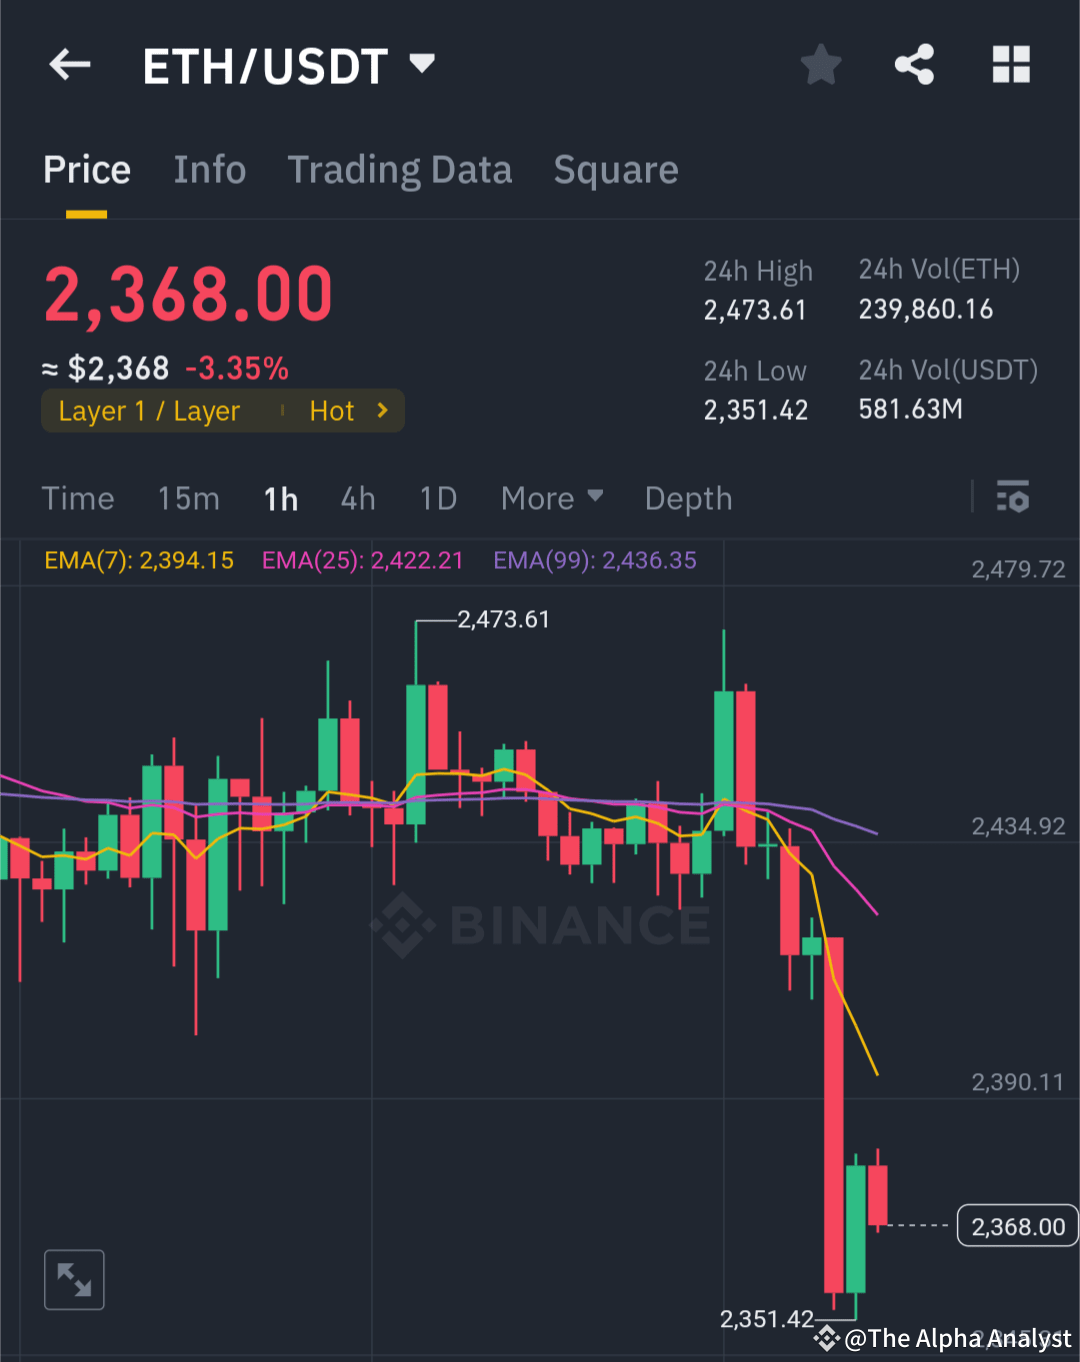Expand the More timeframes dropdown
The height and width of the screenshot is (1362, 1080).
click(551, 498)
